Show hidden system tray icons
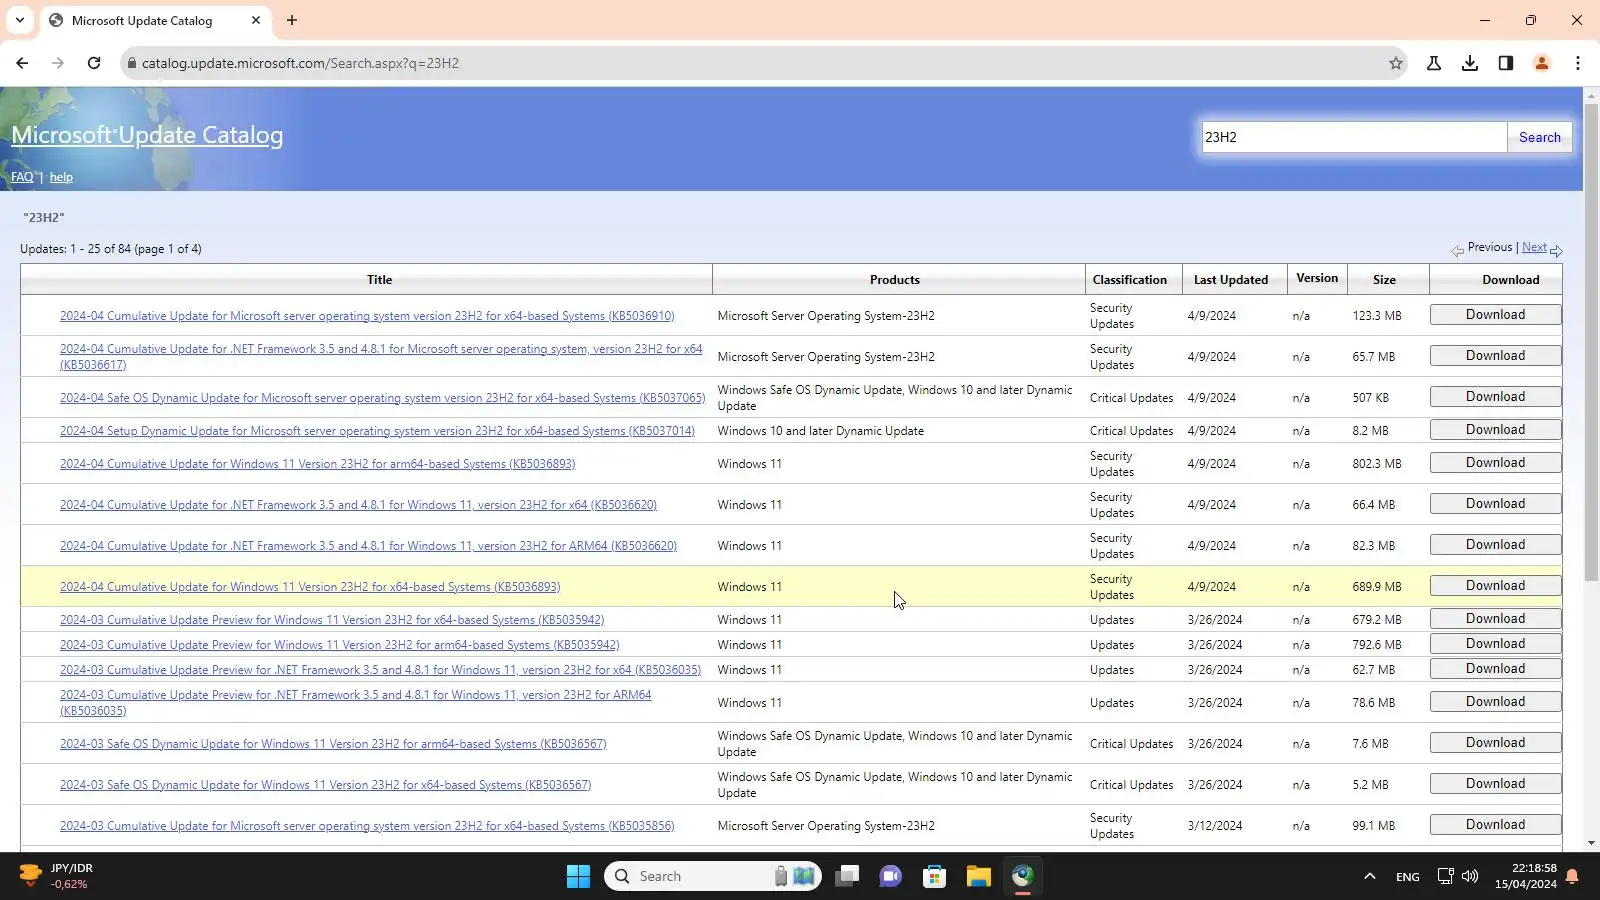 1370,876
